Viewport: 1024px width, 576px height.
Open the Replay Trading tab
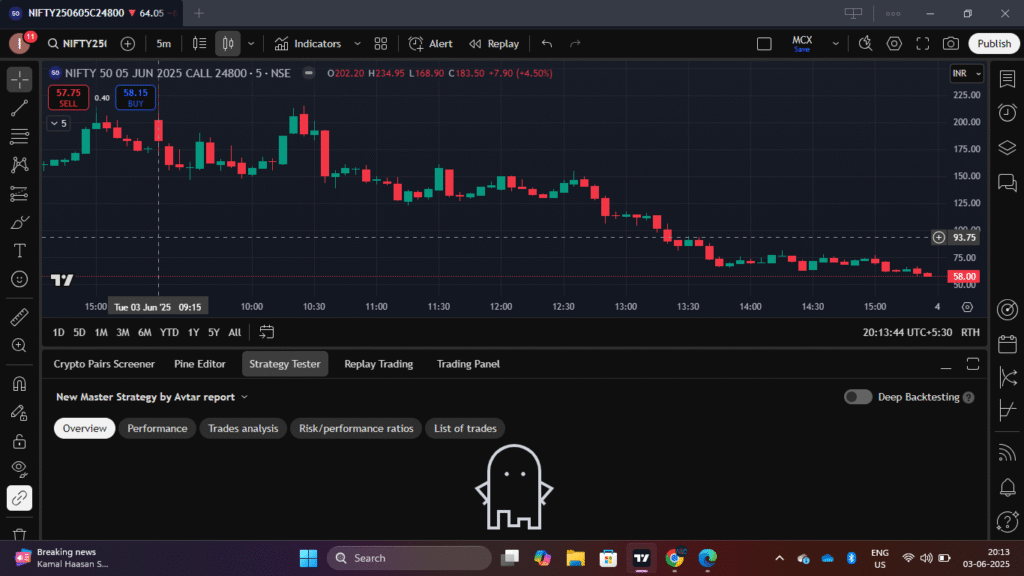[379, 364]
